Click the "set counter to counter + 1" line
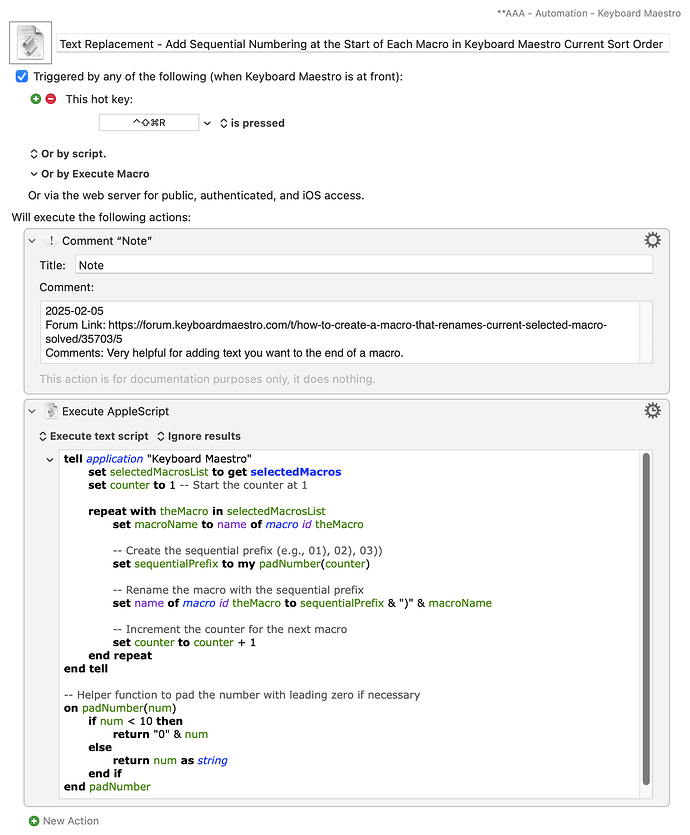Screen dimensions: 690x835 [x=184, y=642]
